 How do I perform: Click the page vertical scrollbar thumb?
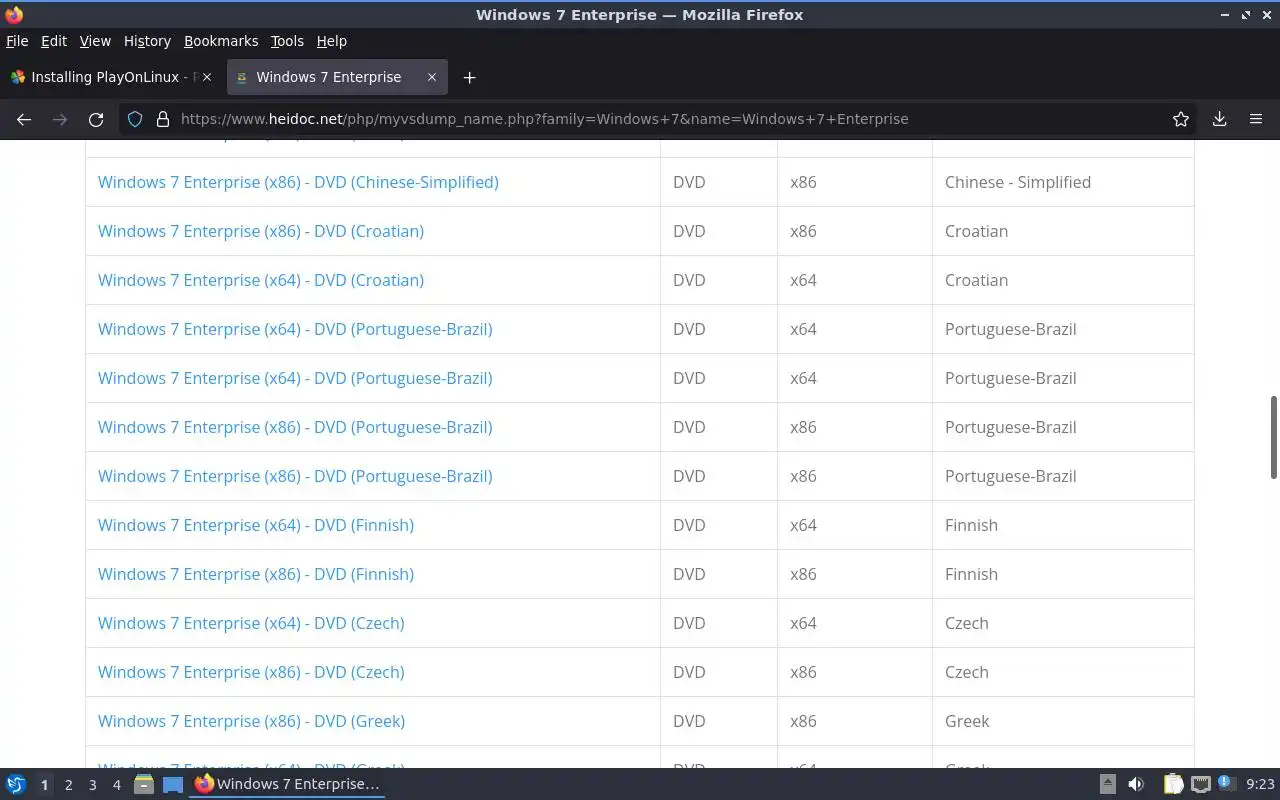tap(1274, 437)
